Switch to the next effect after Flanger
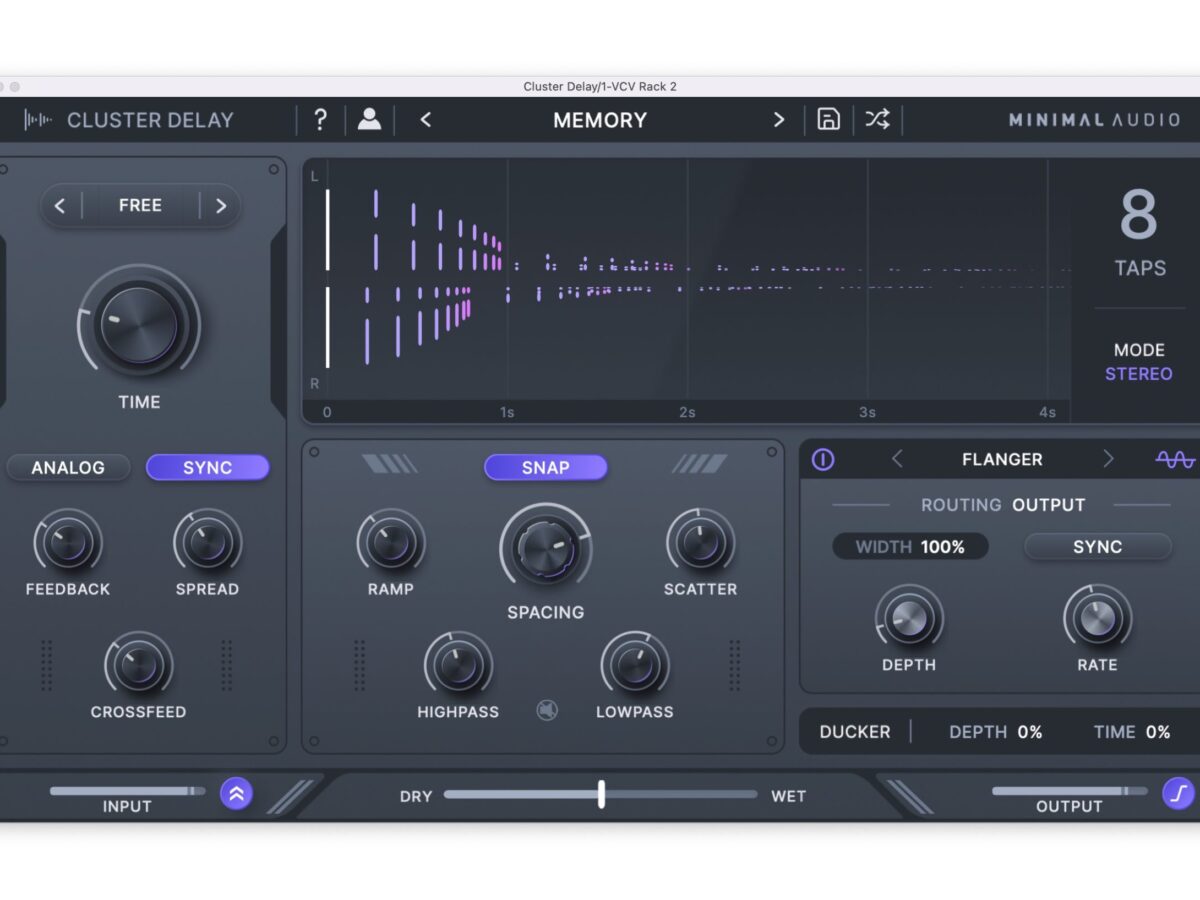 click(x=1108, y=459)
